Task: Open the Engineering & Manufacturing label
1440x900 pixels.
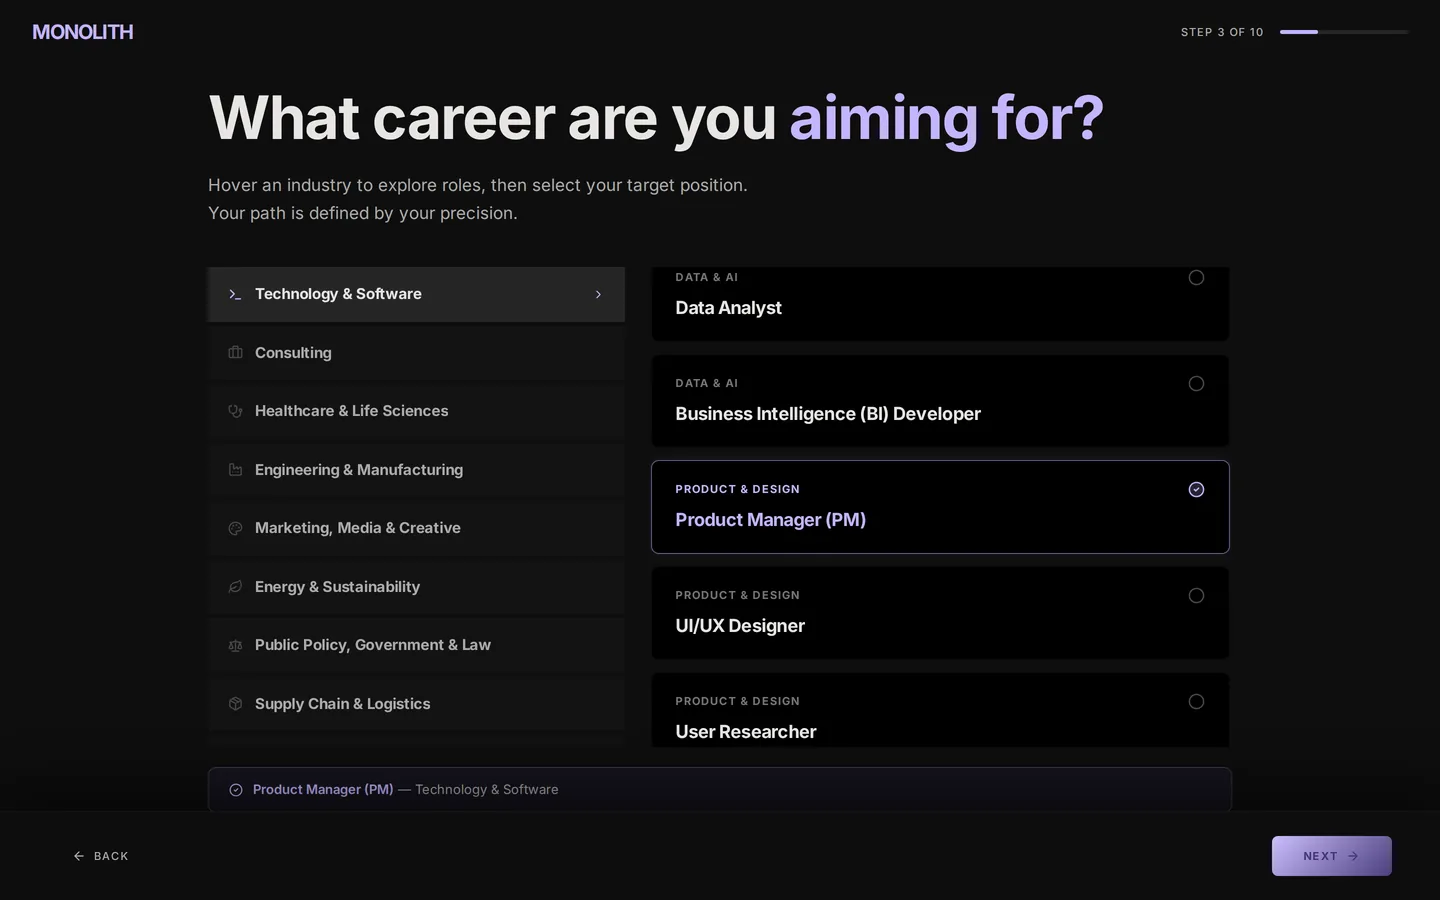Action: [x=359, y=470]
